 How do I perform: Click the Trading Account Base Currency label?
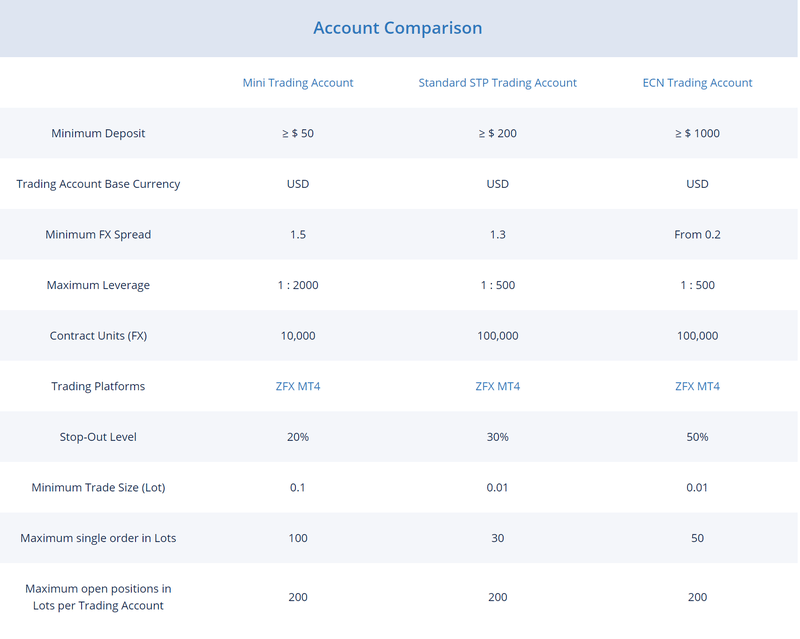click(x=98, y=184)
